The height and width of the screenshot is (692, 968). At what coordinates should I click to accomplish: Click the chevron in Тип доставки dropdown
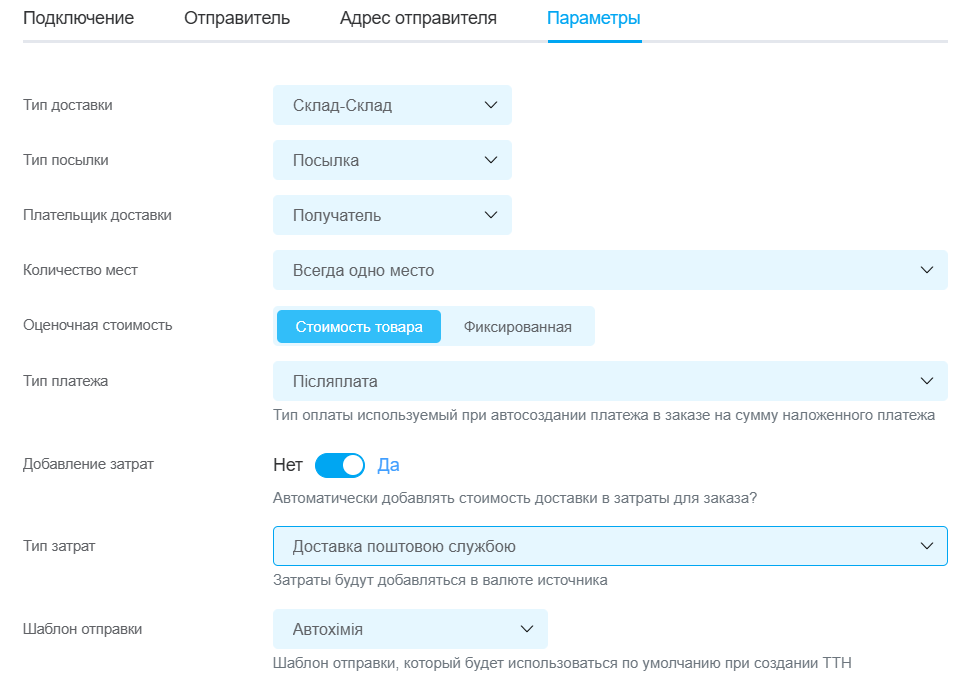pos(491,105)
